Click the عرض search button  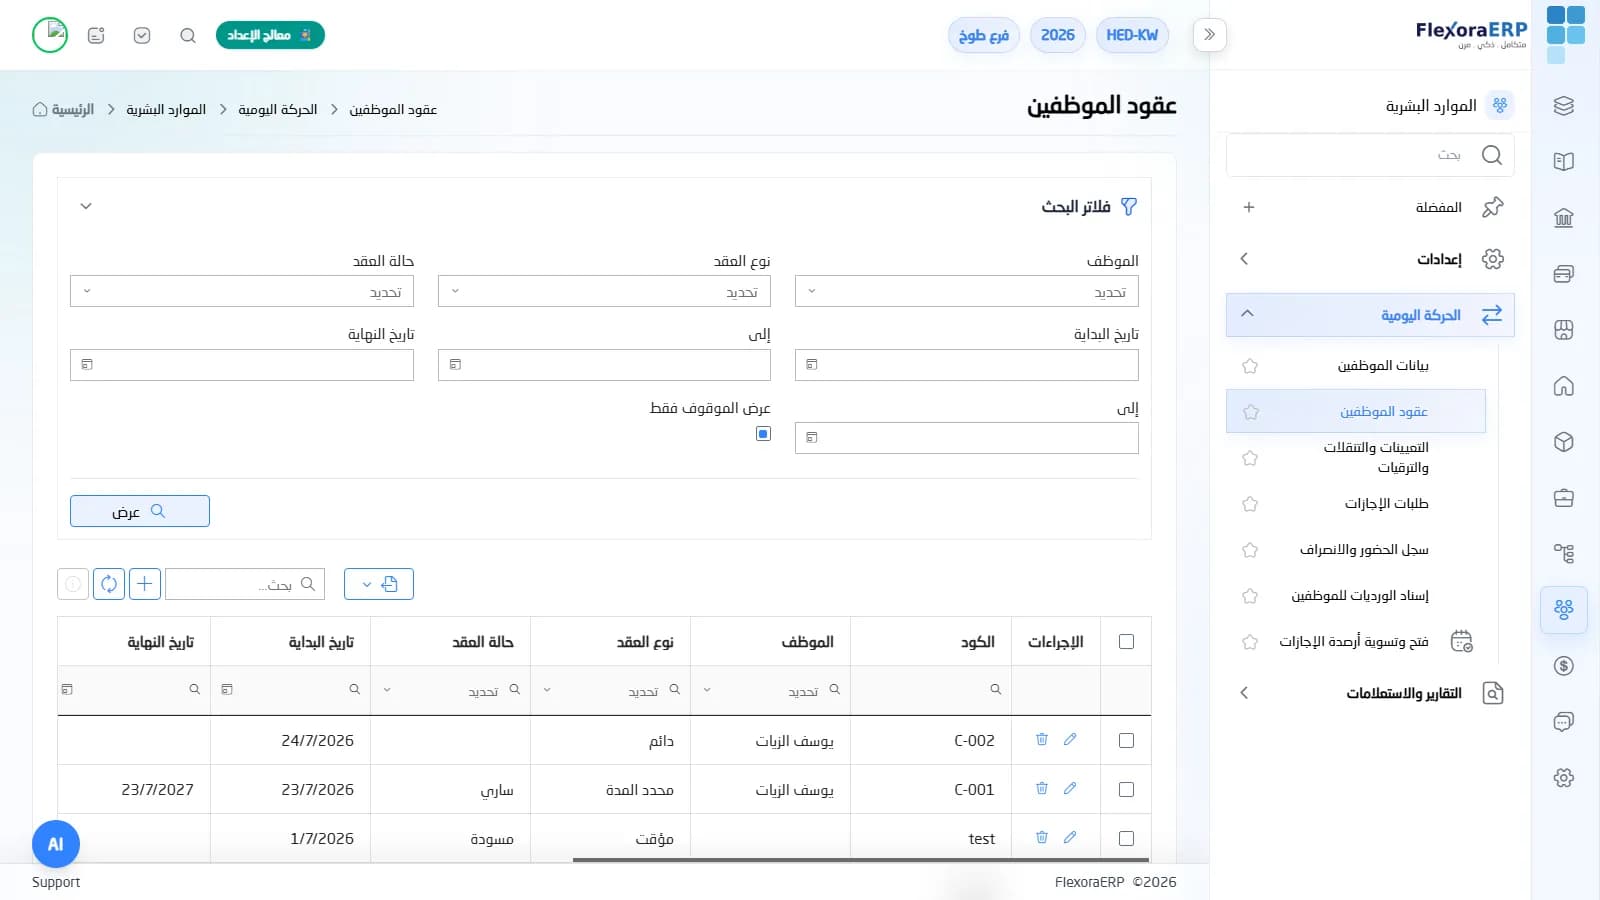pos(140,511)
